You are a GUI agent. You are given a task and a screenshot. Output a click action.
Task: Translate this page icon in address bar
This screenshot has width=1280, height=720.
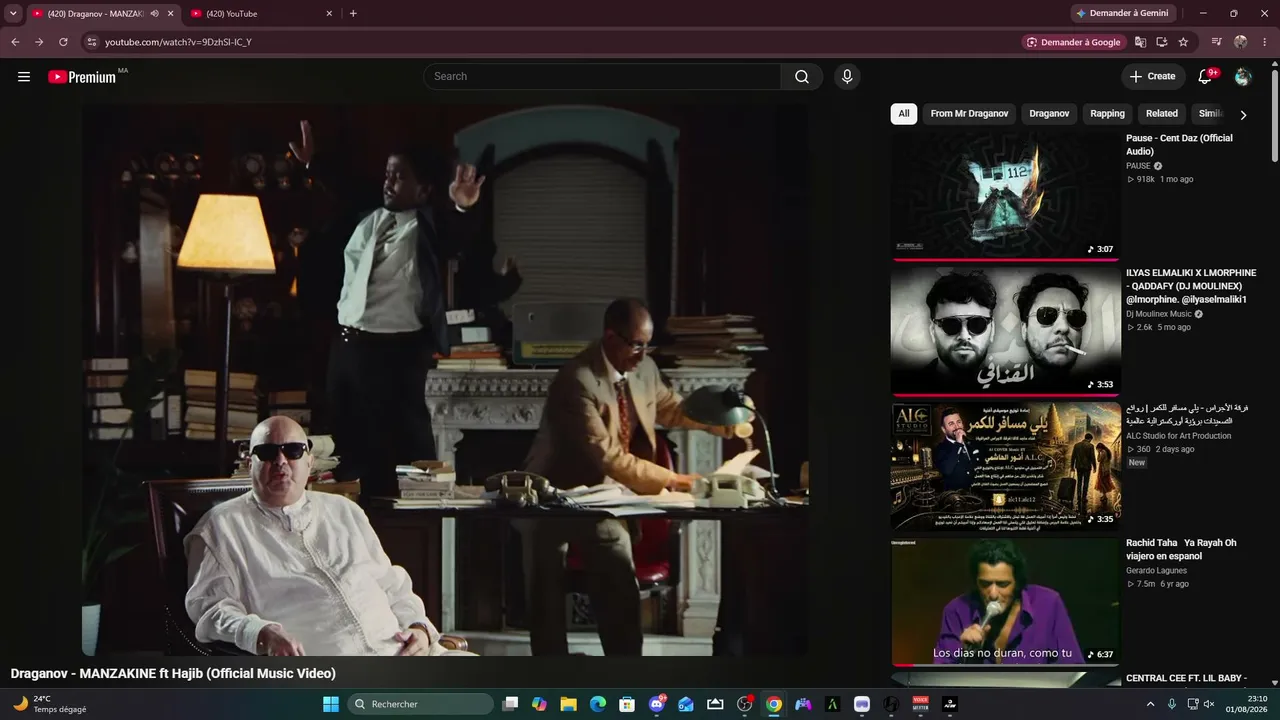(x=1140, y=42)
